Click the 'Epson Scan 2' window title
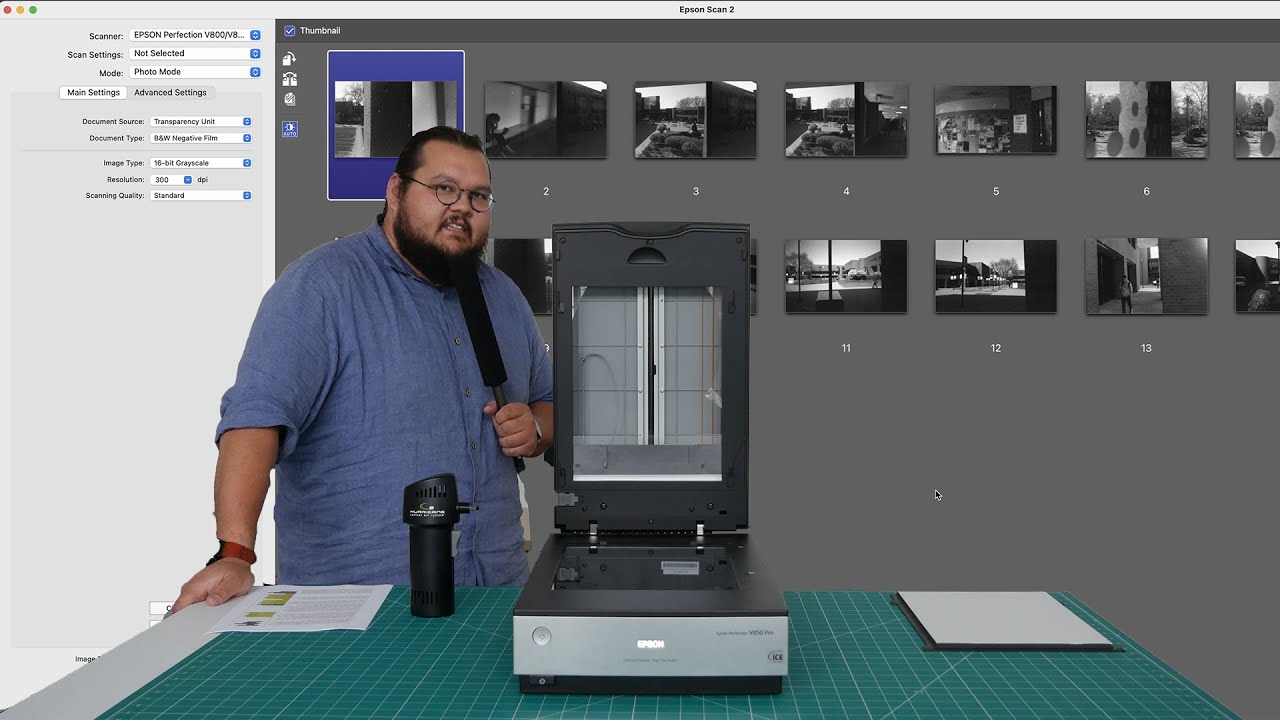The width and height of the screenshot is (1280, 720). pos(706,9)
